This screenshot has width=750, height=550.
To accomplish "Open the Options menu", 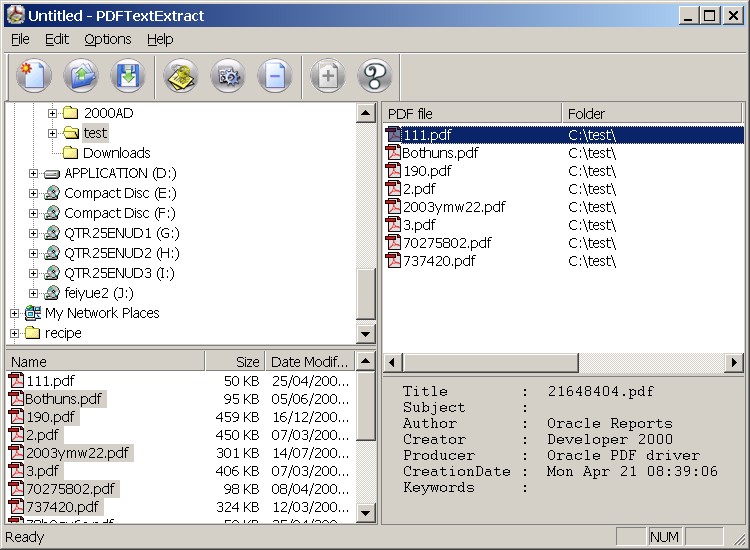I will coord(108,39).
